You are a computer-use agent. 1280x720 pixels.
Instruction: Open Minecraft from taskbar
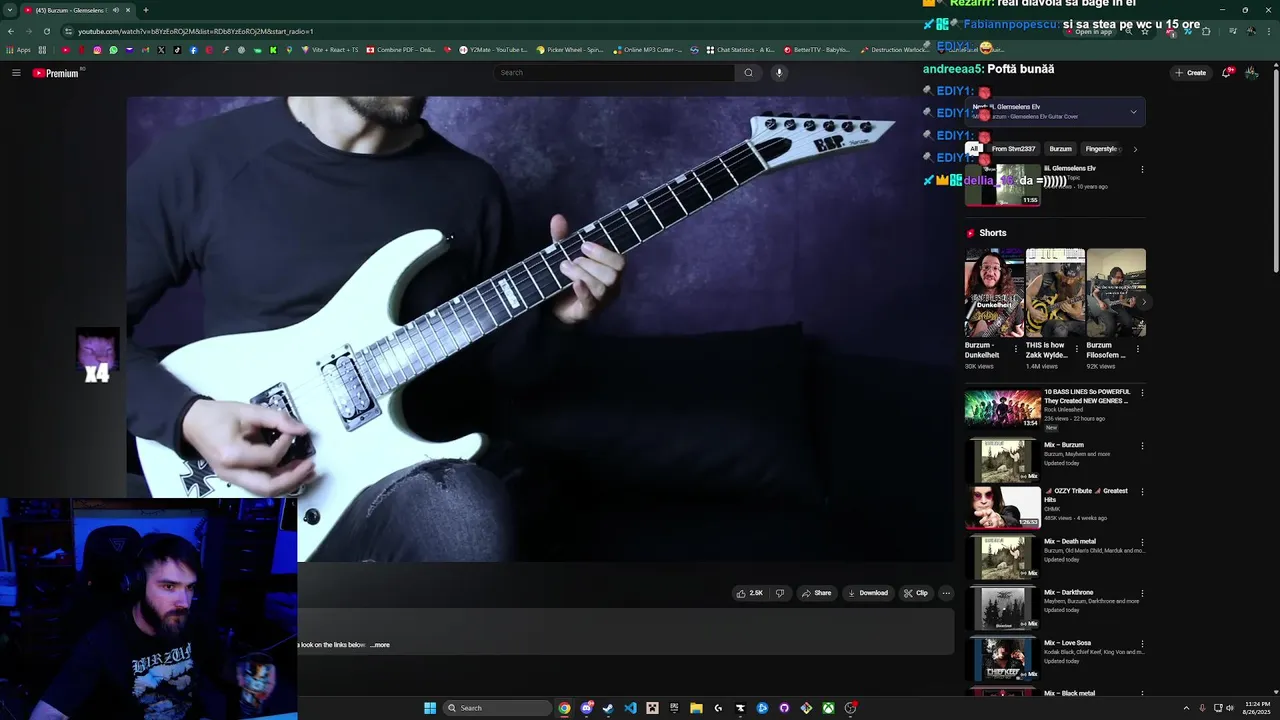(x=652, y=708)
